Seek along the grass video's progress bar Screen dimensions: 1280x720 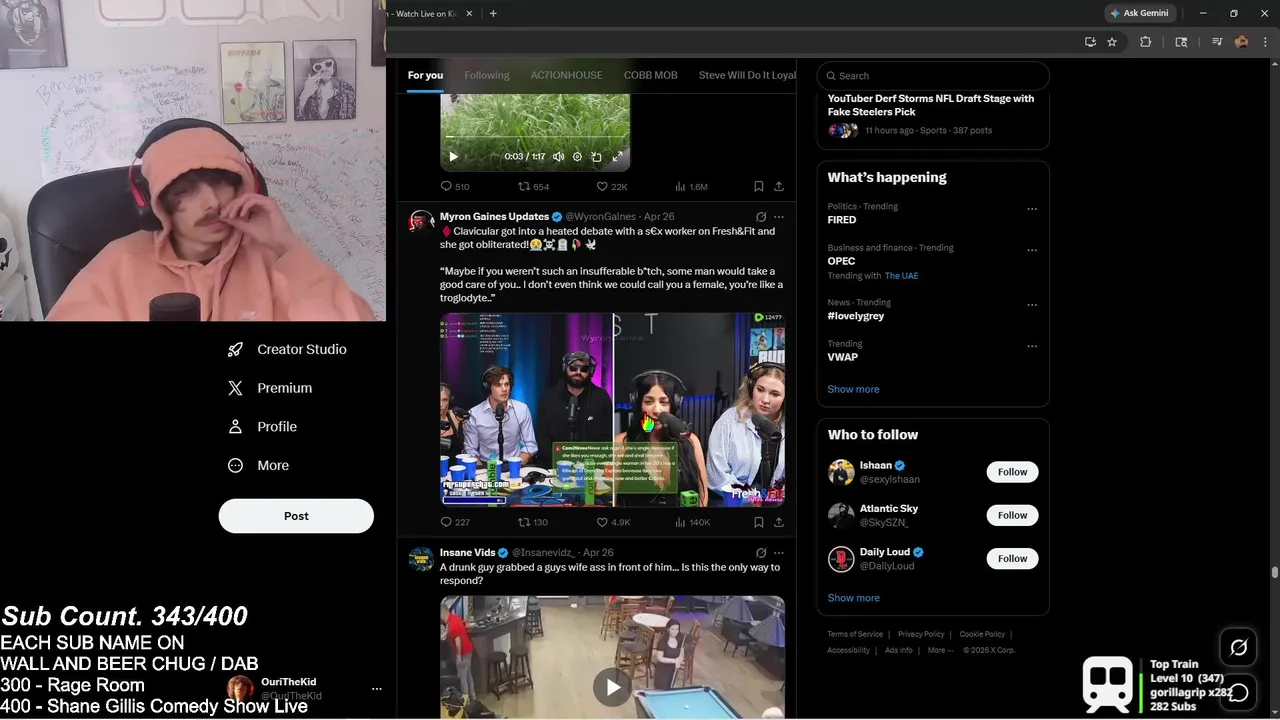tap(535, 138)
